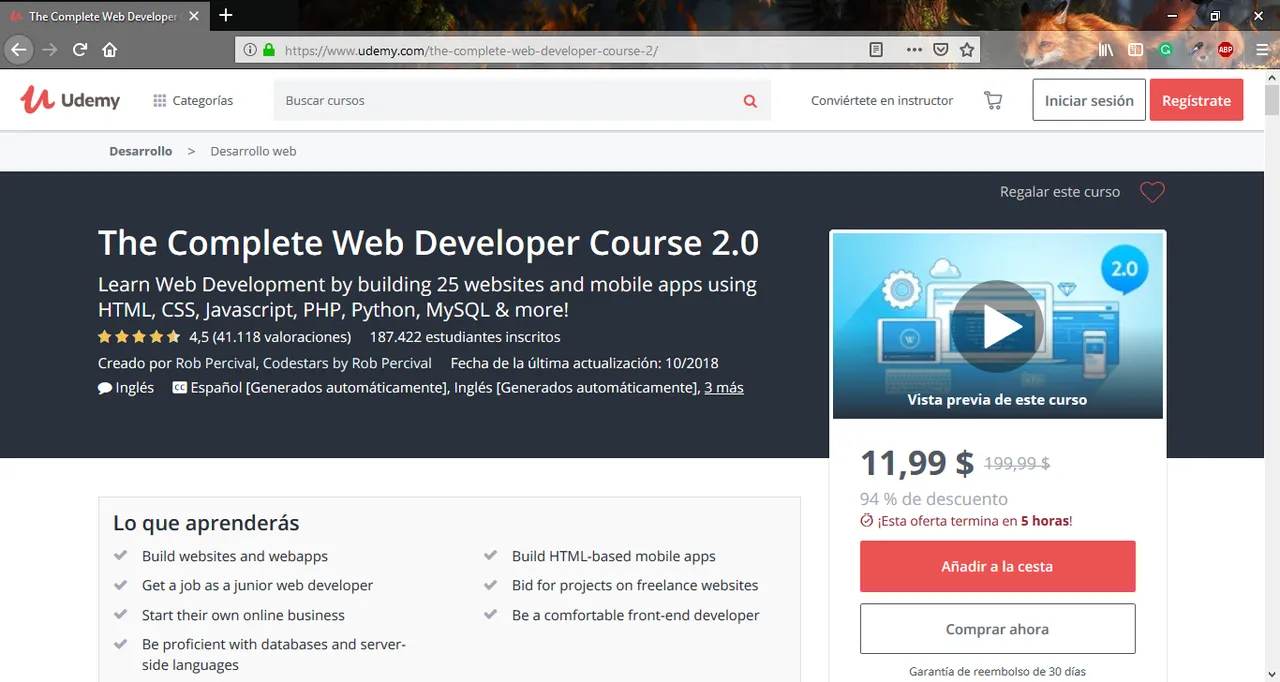Image resolution: width=1280 pixels, height=682 pixels.
Task: Open the Desarrollo breadcrumb
Action: pos(141,151)
